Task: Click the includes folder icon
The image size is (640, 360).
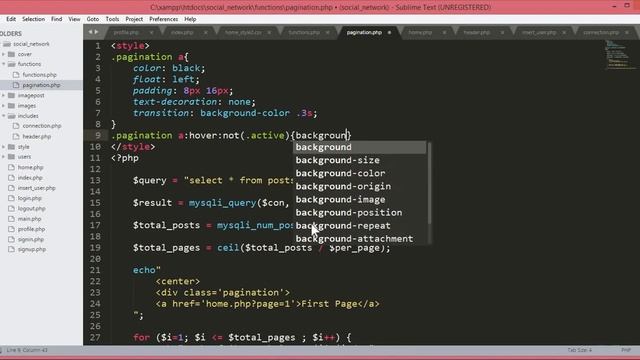Action: (11, 116)
